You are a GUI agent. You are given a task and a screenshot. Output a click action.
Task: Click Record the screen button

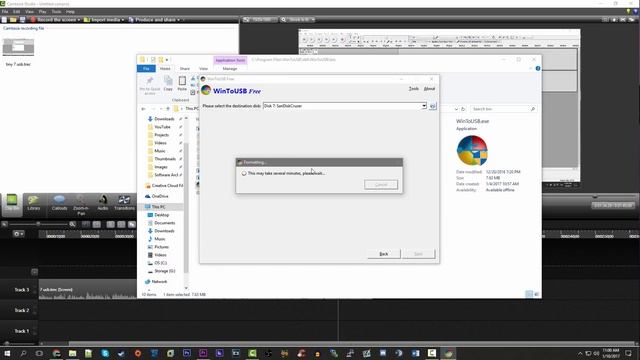56,20
